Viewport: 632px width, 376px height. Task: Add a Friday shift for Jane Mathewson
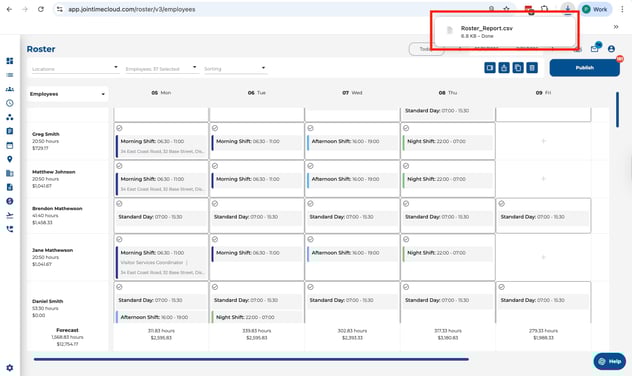(x=543, y=257)
